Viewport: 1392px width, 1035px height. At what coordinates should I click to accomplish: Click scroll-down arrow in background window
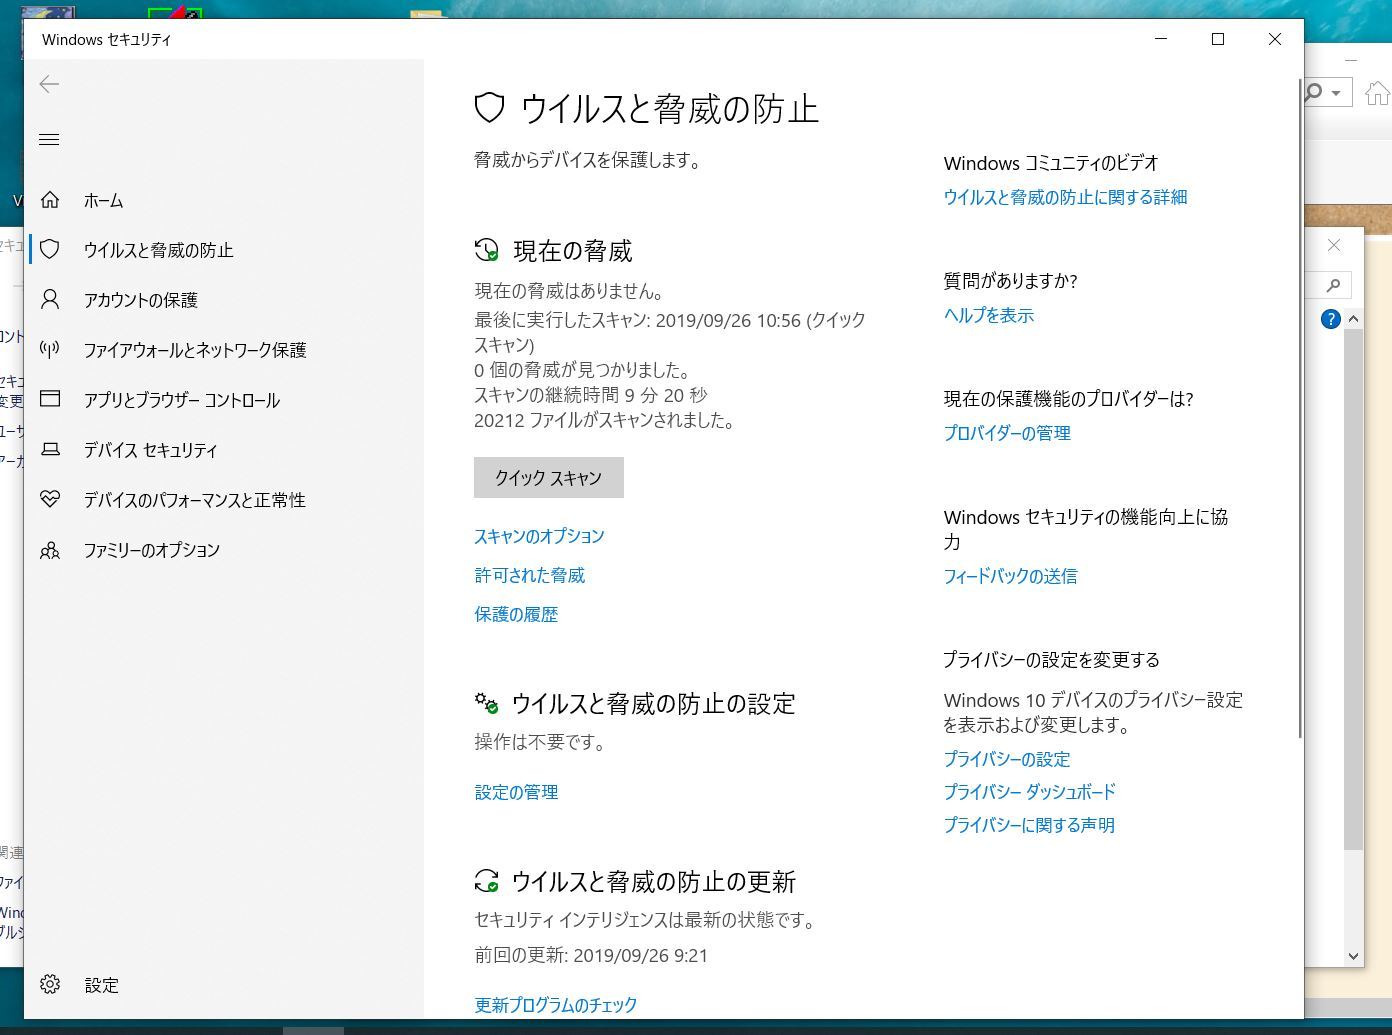pos(1353,956)
